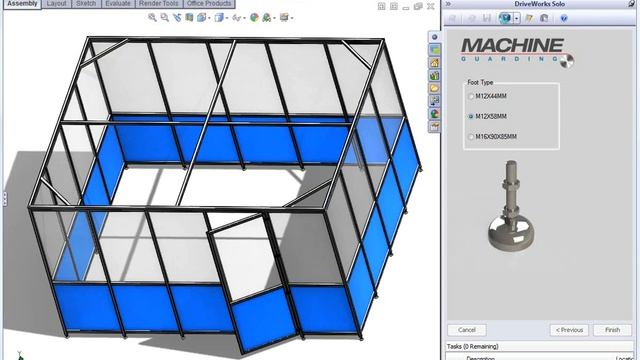The width and height of the screenshot is (640, 360).
Task: Open the SolidWorks Resources house tab
Action: (434, 63)
